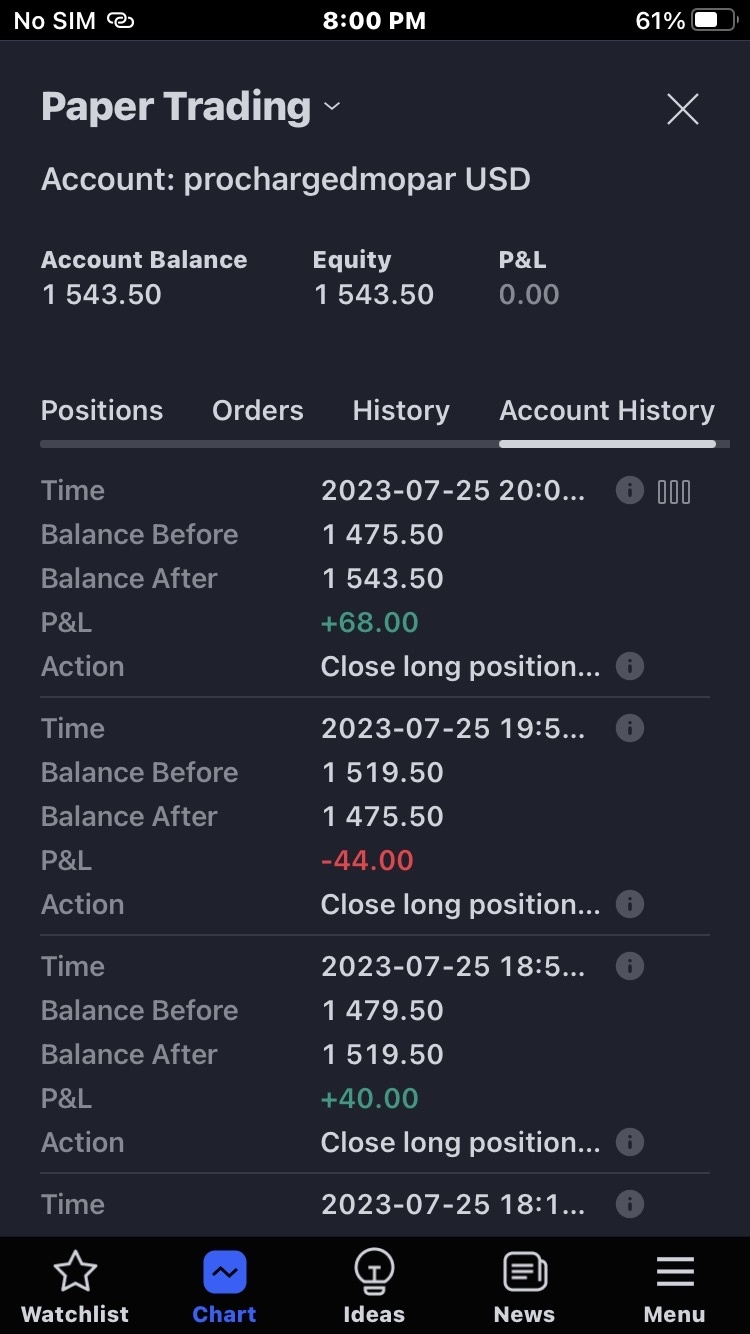Image resolution: width=750 pixels, height=1334 pixels.
Task: Open column settings icon beside first entry
Action: coord(674,491)
